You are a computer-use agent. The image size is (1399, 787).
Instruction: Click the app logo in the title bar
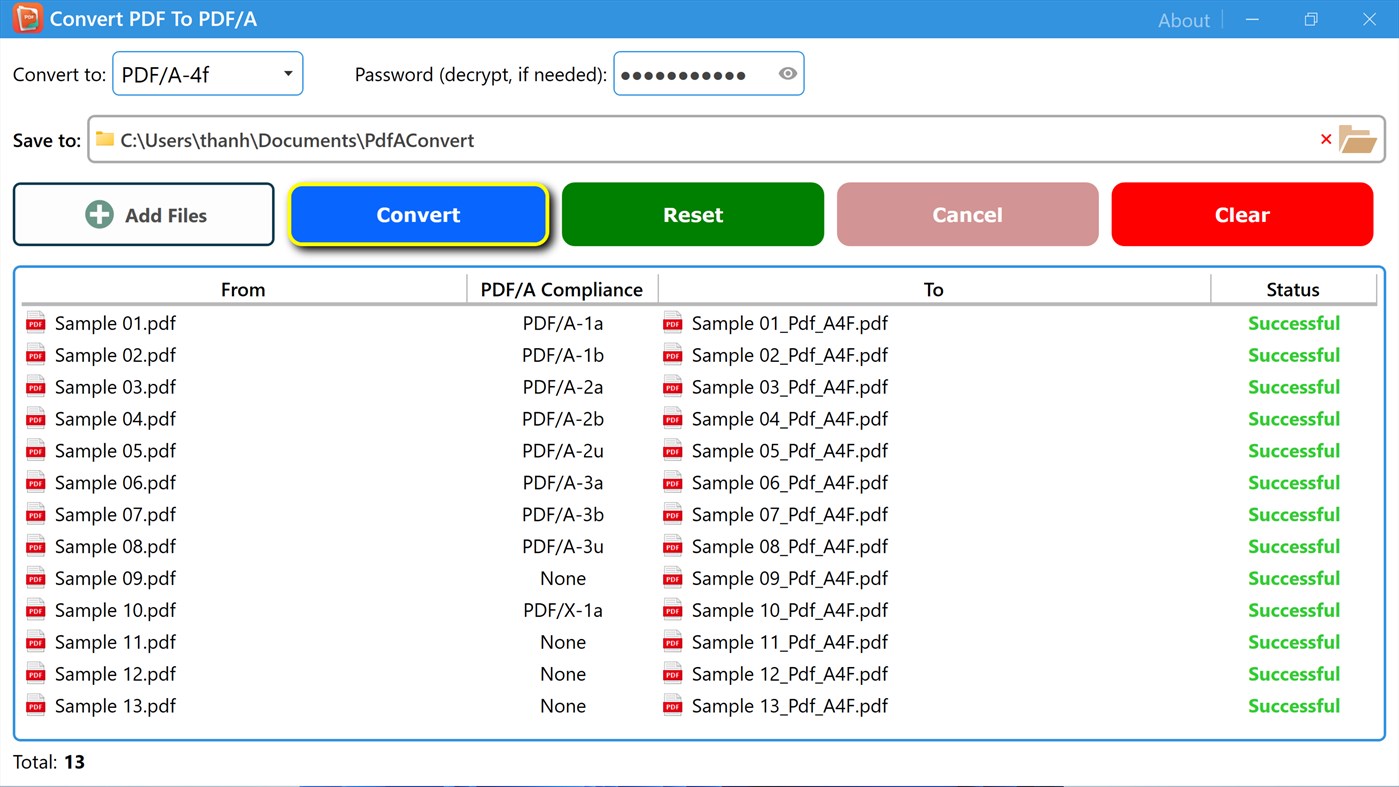pos(27,18)
